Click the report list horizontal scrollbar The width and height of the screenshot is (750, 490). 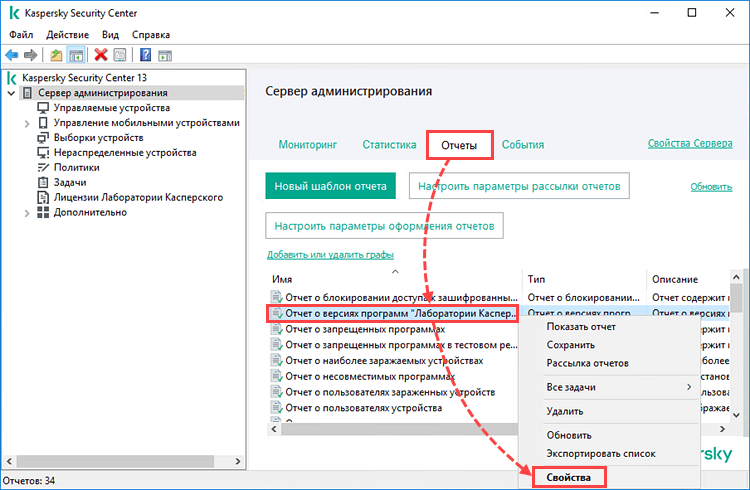[x=399, y=429]
